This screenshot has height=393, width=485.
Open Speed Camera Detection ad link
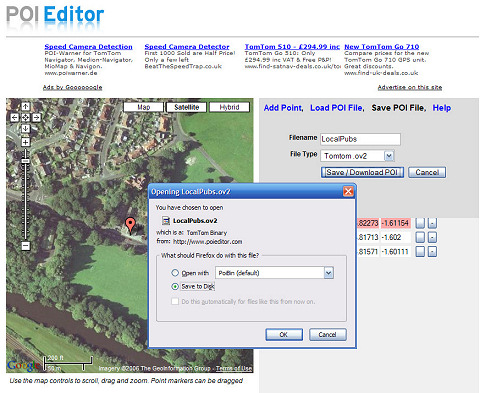coord(88,47)
